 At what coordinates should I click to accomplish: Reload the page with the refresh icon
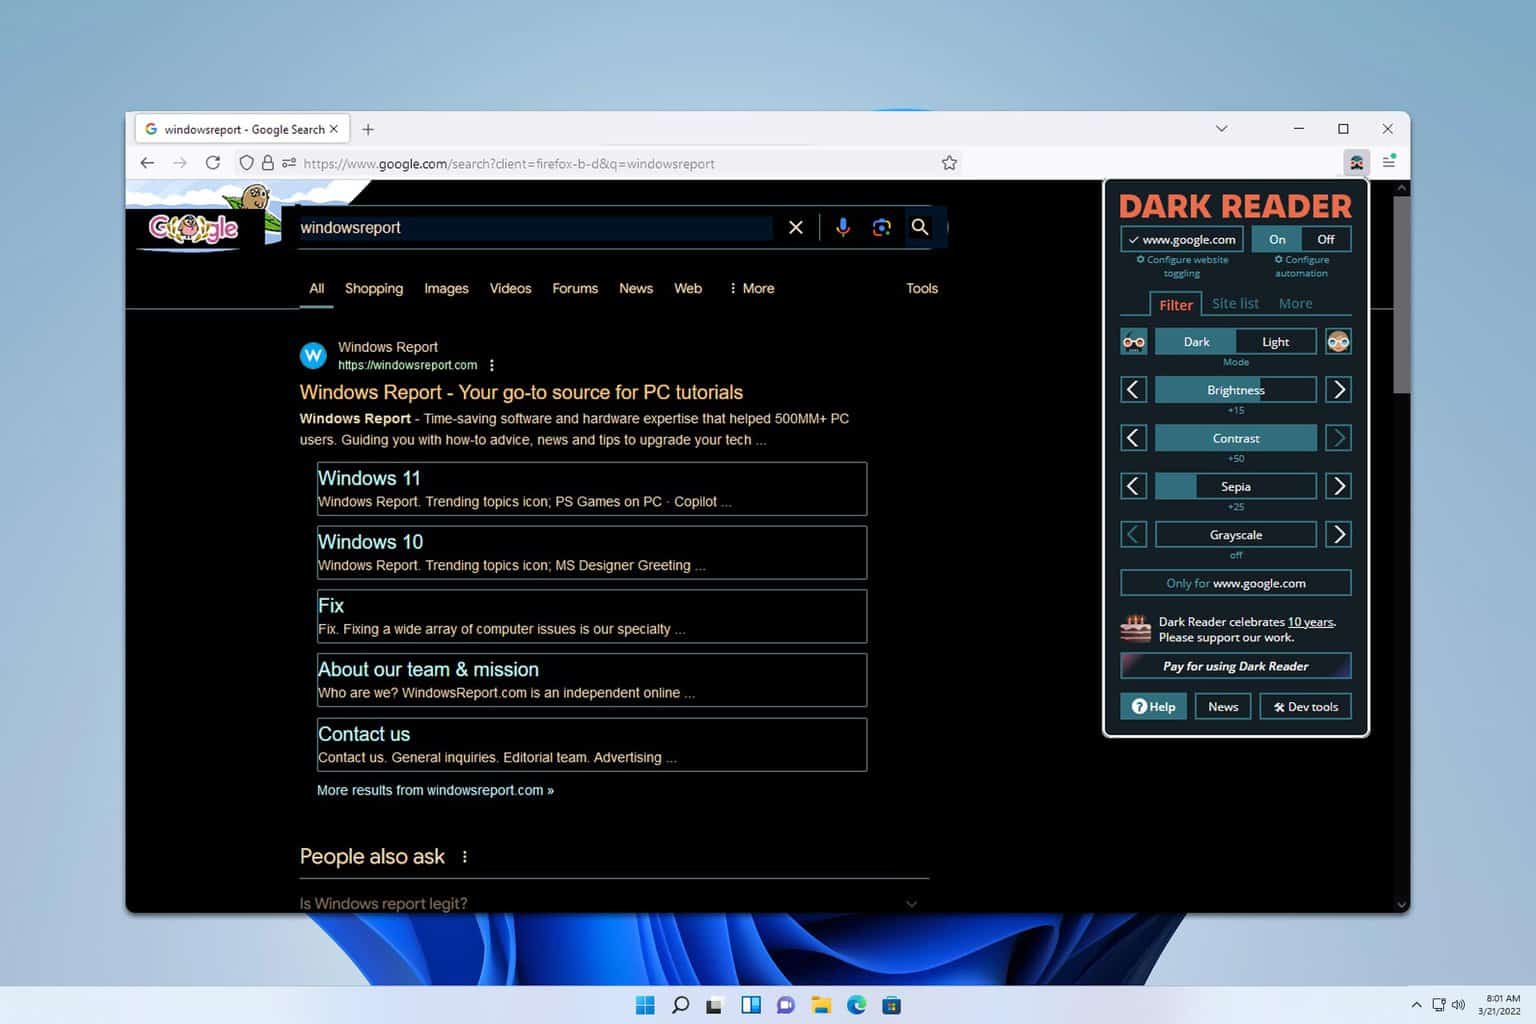213,163
